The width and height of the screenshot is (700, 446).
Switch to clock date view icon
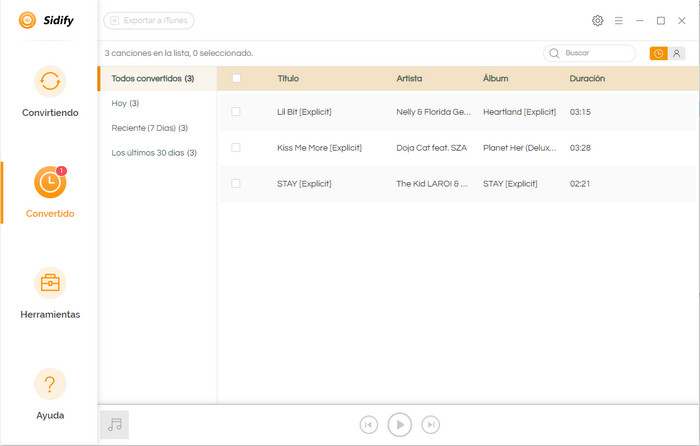tap(658, 54)
